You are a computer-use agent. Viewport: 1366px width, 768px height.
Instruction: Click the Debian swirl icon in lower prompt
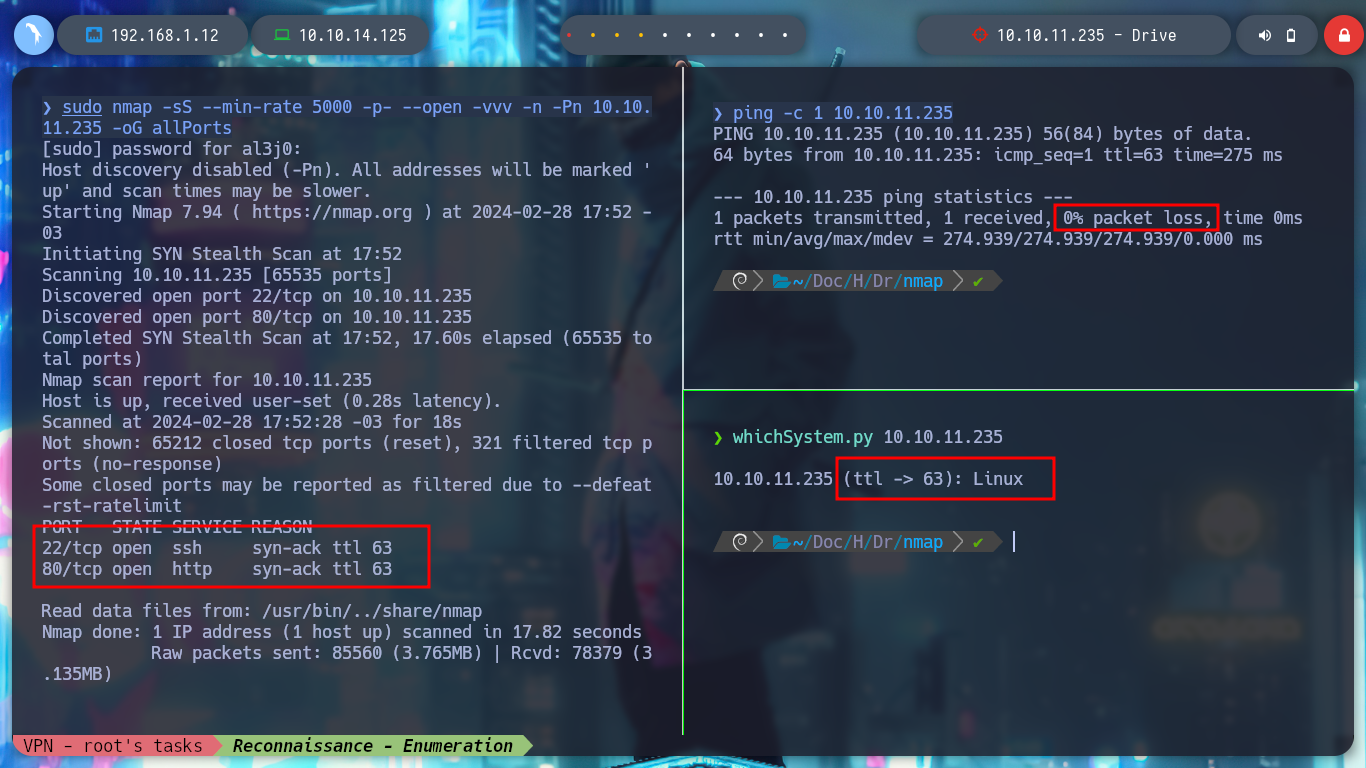(741, 542)
